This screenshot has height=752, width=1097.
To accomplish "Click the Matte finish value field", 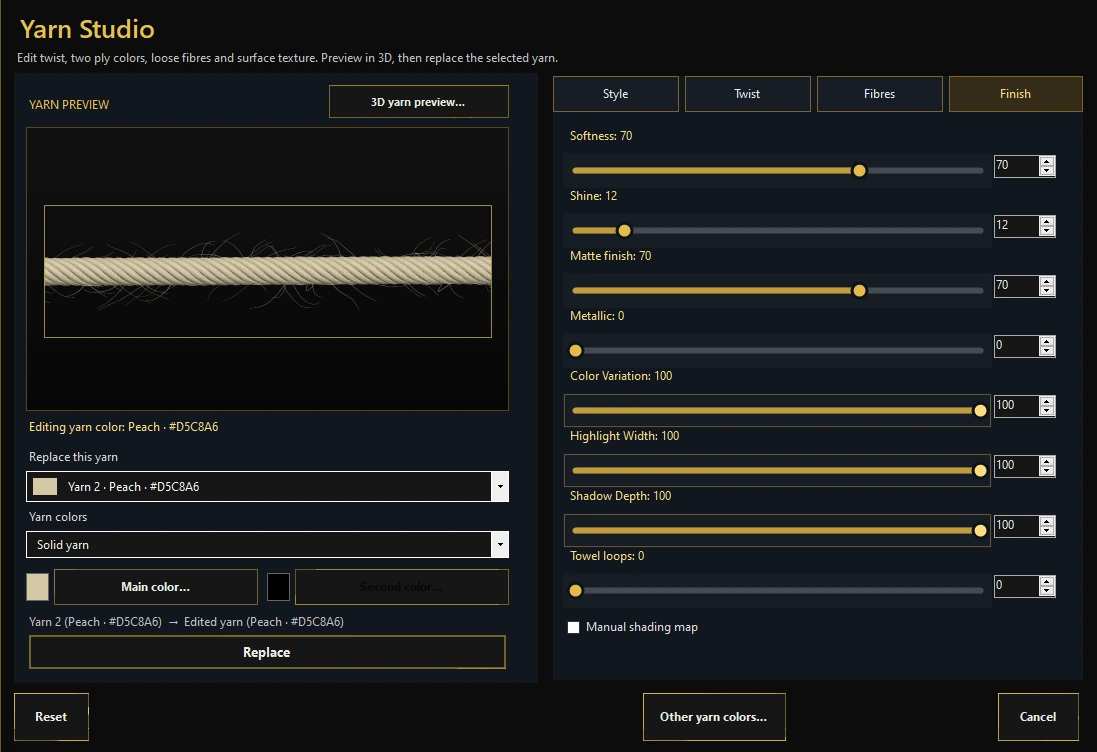I will pyautogui.click(x=1017, y=285).
